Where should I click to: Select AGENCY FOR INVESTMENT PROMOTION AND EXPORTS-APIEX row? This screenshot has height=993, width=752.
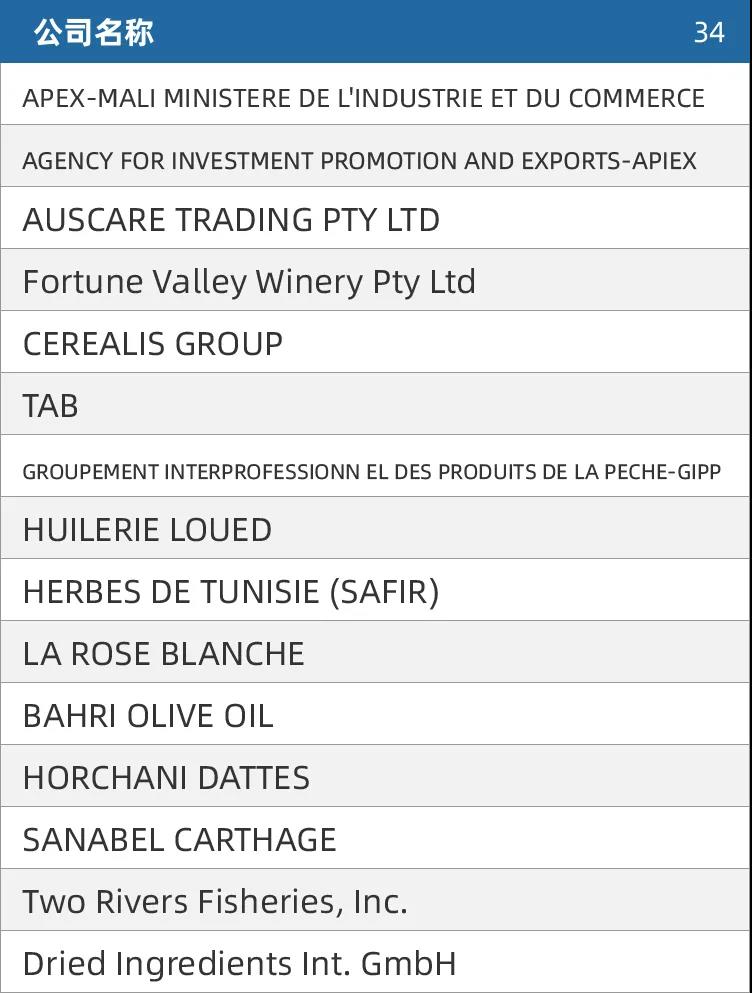click(376, 156)
